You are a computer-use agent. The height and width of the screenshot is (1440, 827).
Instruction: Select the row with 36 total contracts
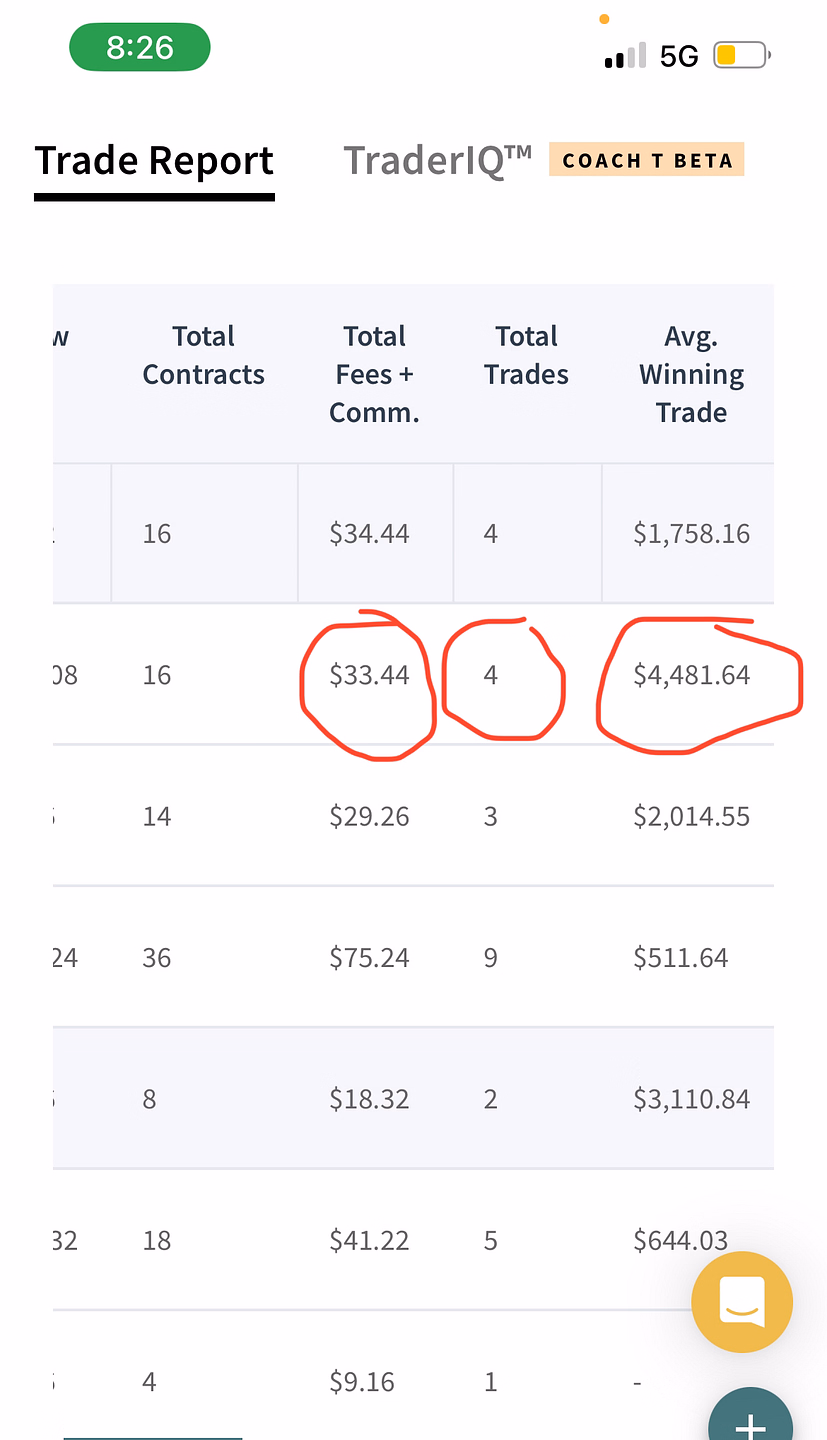tap(413, 957)
